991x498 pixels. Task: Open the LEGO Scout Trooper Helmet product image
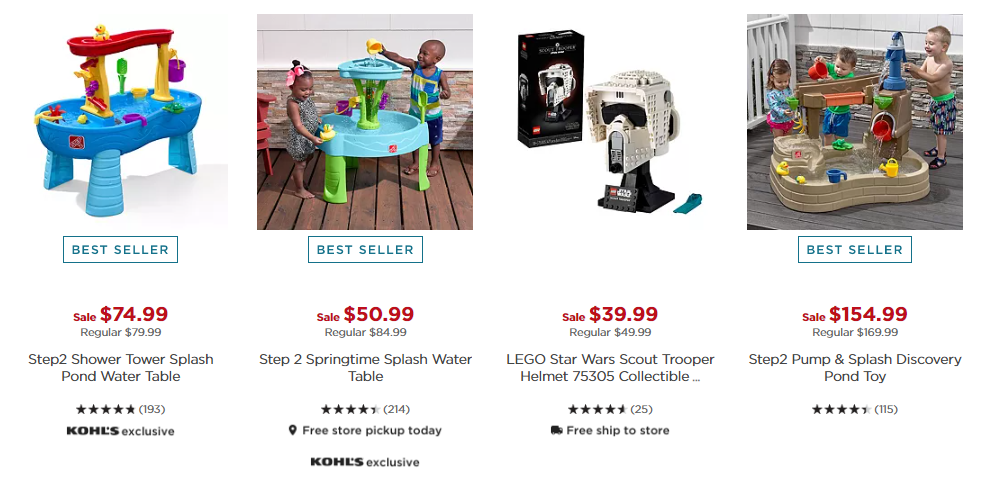click(x=610, y=122)
